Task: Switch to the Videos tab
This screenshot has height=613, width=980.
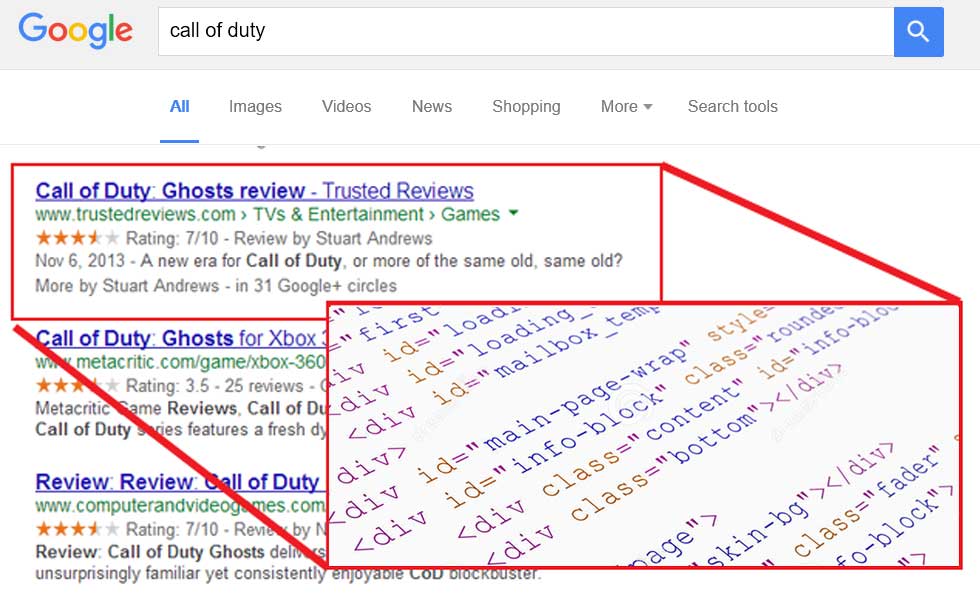Action: click(x=346, y=106)
